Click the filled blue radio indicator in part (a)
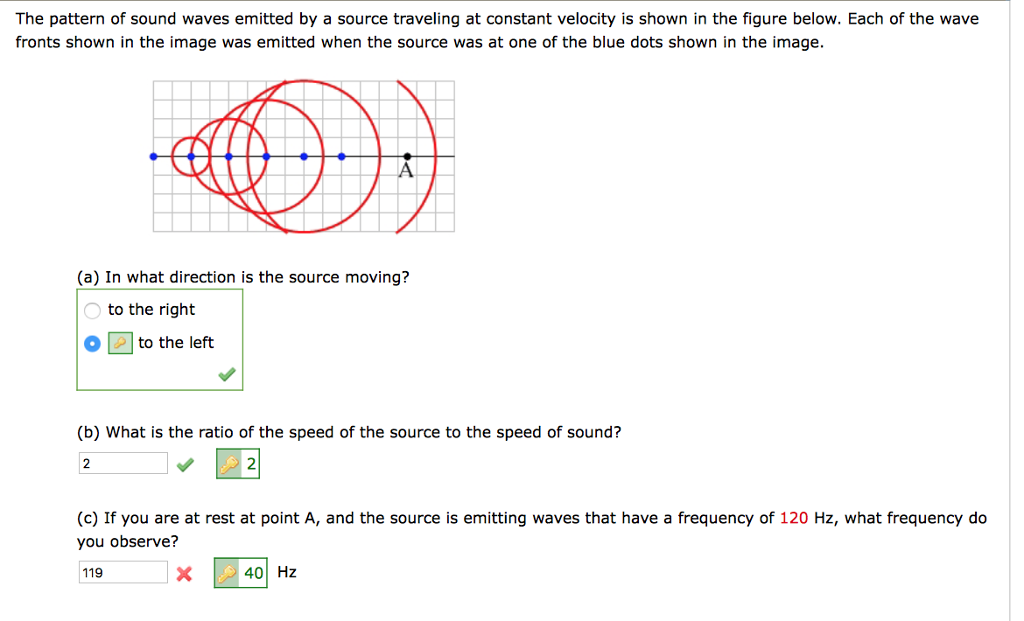 click(91, 343)
